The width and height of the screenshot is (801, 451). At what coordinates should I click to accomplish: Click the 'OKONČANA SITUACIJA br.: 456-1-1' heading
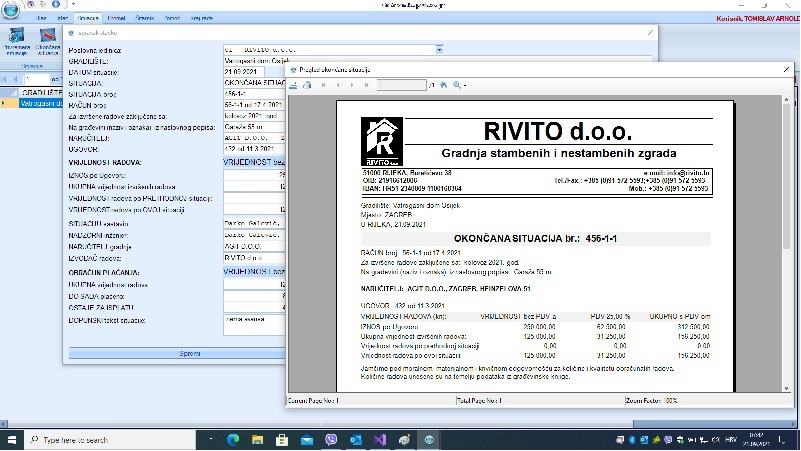pos(535,239)
